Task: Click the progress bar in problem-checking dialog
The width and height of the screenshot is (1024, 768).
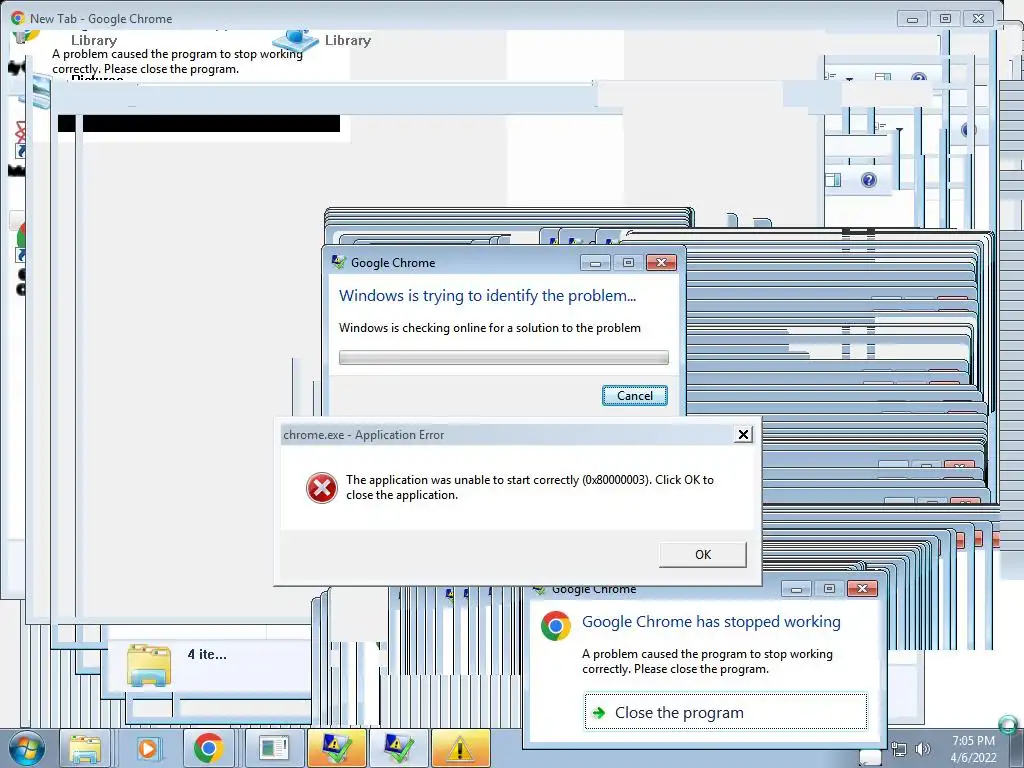Action: pyautogui.click(x=504, y=358)
